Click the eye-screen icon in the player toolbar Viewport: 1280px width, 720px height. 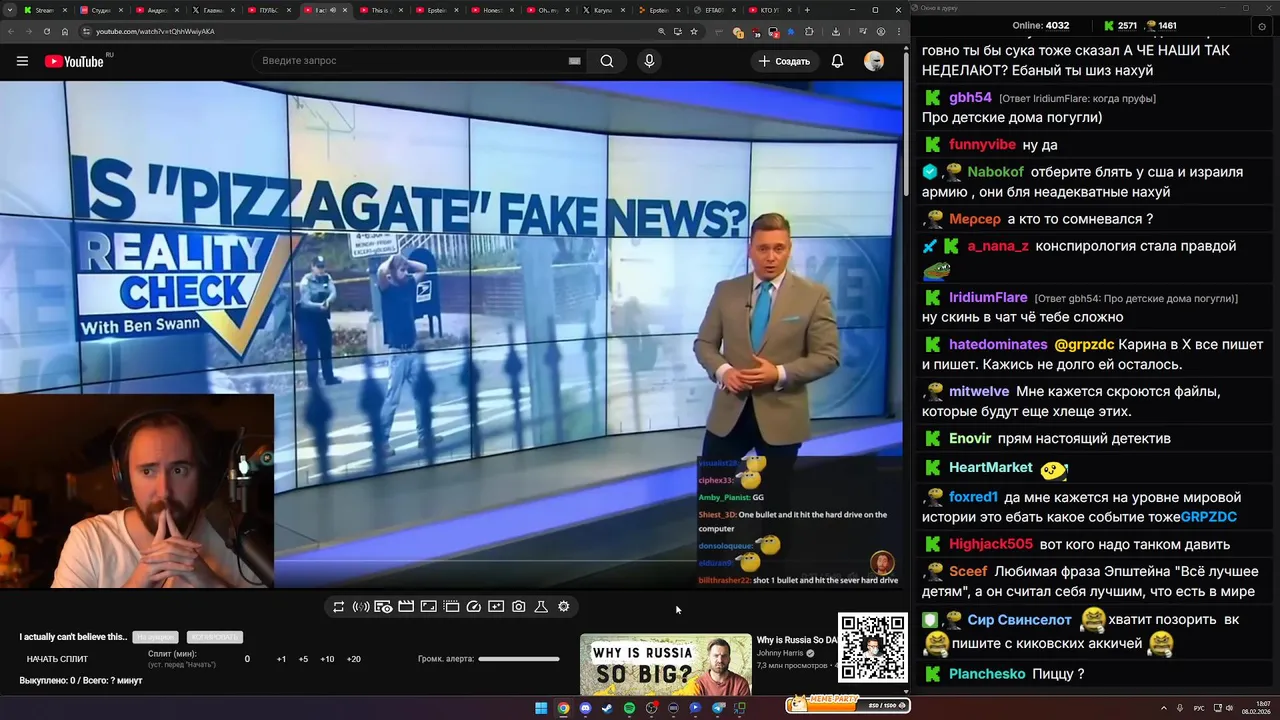pyautogui.click(x=383, y=606)
